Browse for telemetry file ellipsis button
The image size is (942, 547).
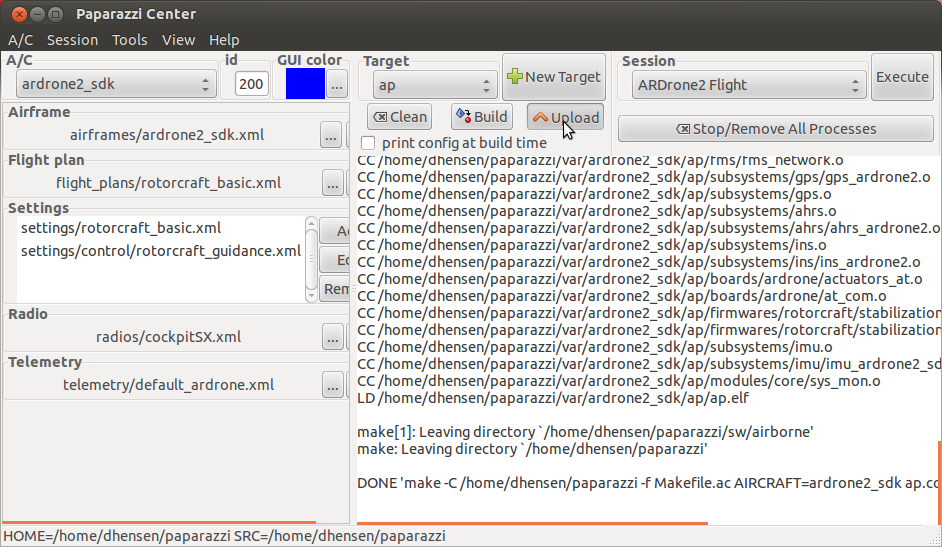pyautogui.click(x=332, y=385)
